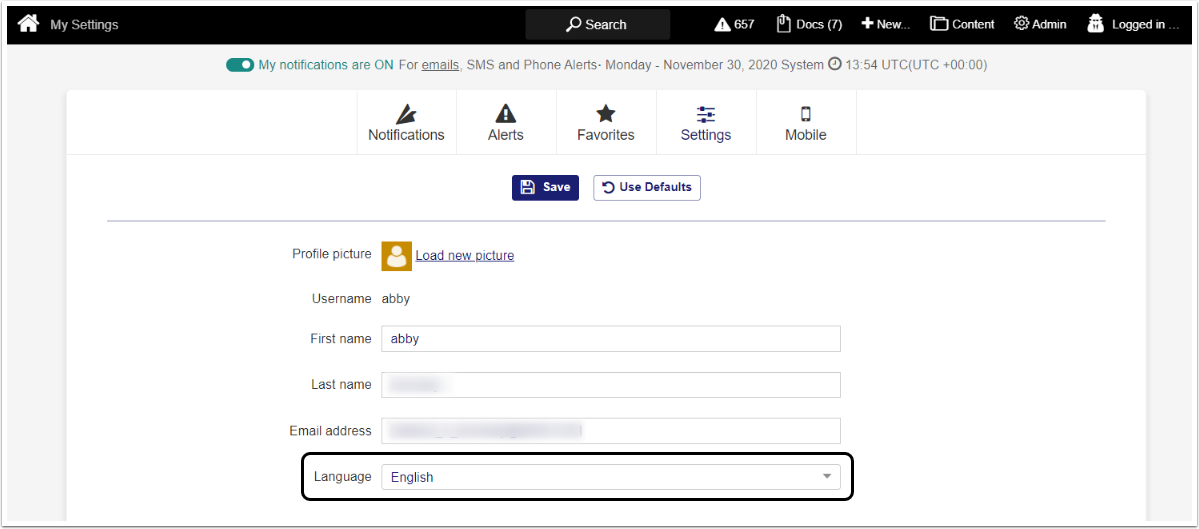Open the Language dropdown showing English
The width and height of the screenshot is (1199, 529).
click(x=611, y=477)
